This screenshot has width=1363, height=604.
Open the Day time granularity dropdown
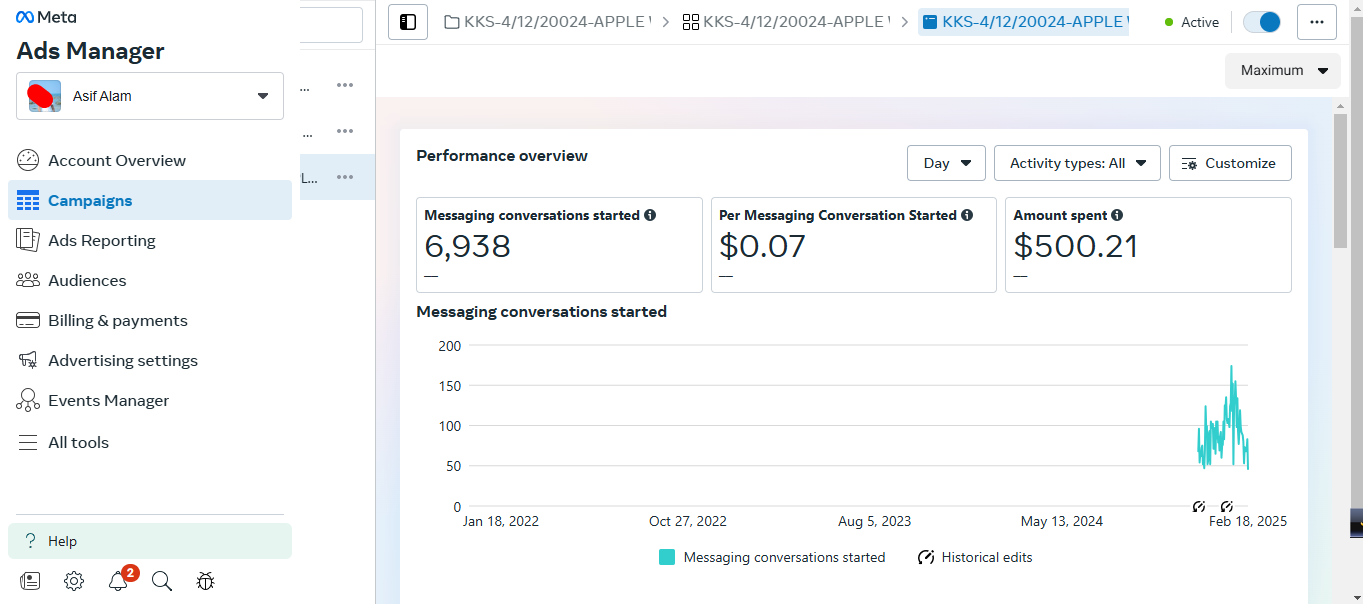coord(946,163)
